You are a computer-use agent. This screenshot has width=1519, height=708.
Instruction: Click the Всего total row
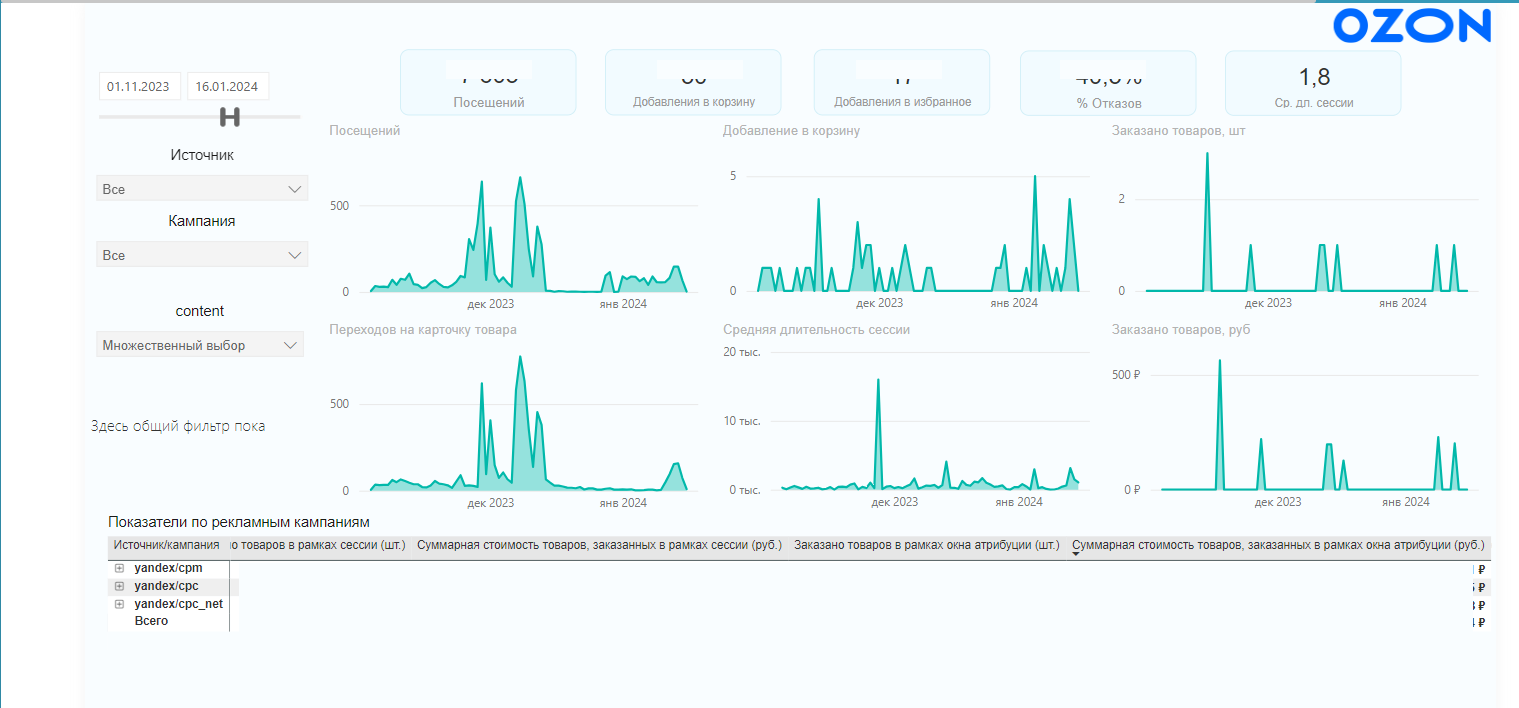pos(151,621)
